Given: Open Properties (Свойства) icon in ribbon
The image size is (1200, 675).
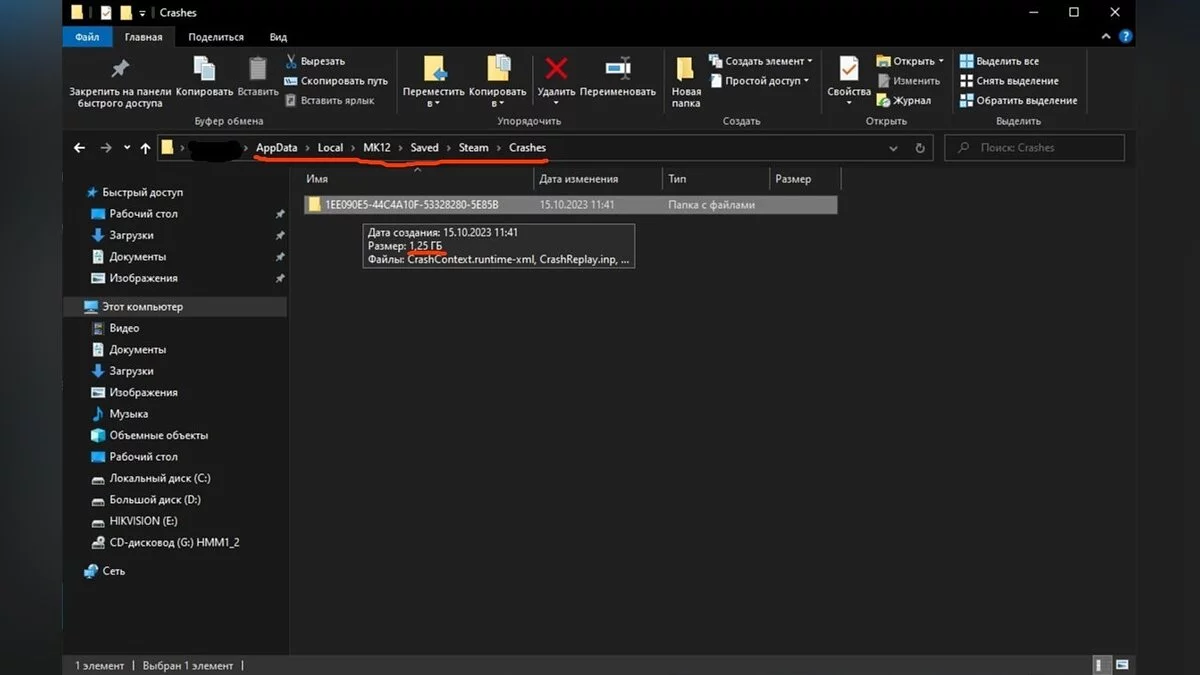Looking at the screenshot, I should (x=849, y=72).
